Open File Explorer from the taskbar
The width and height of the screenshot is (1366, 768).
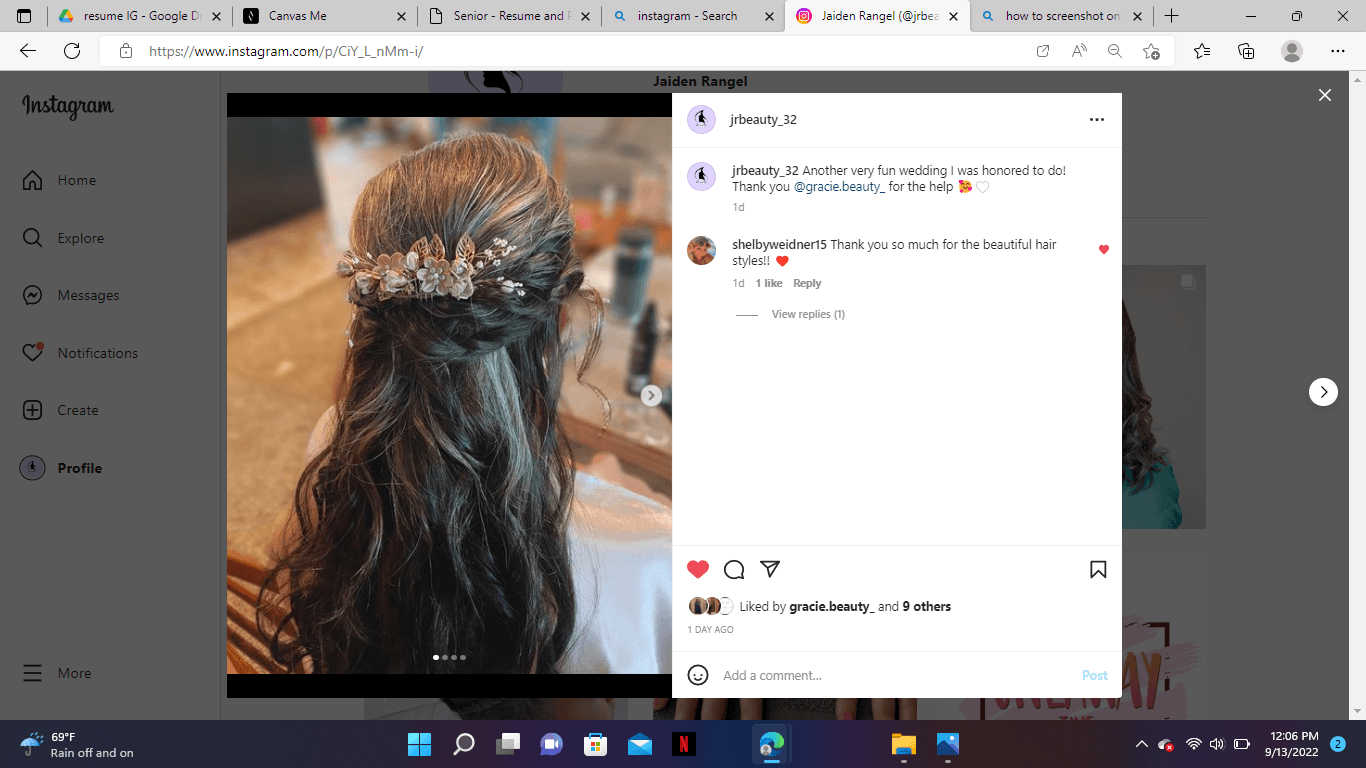click(x=904, y=744)
